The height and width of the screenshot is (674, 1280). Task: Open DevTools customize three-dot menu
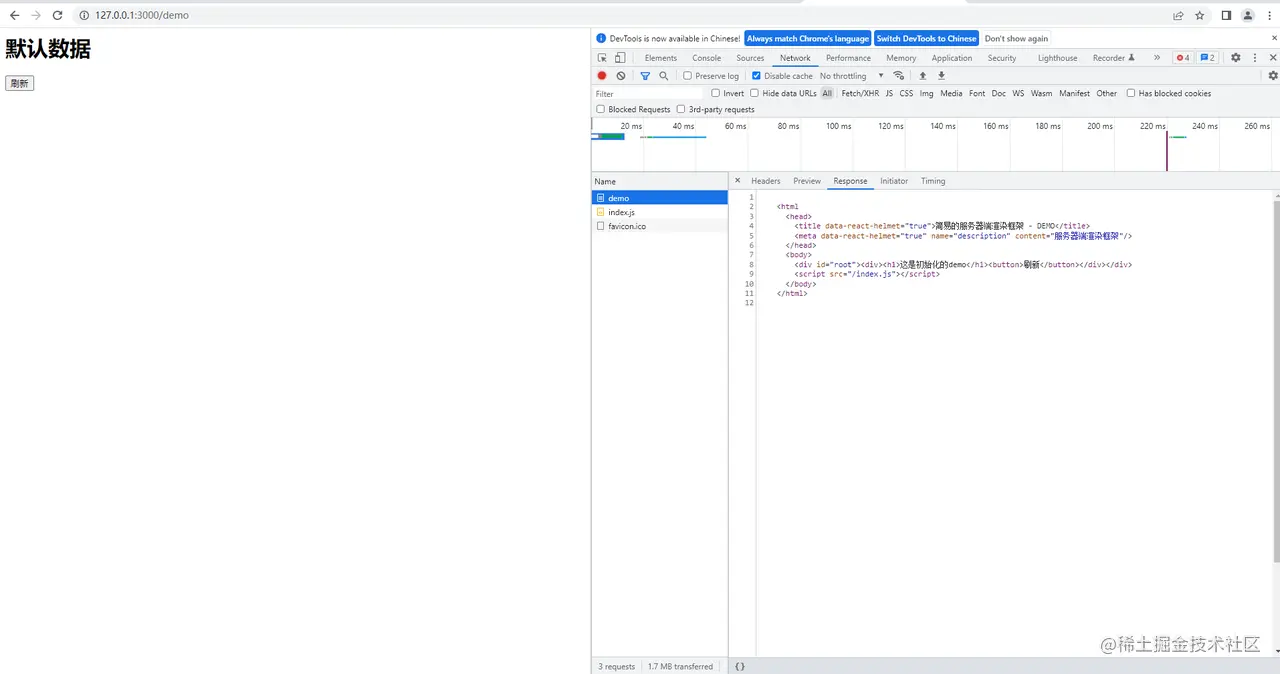click(x=1255, y=58)
